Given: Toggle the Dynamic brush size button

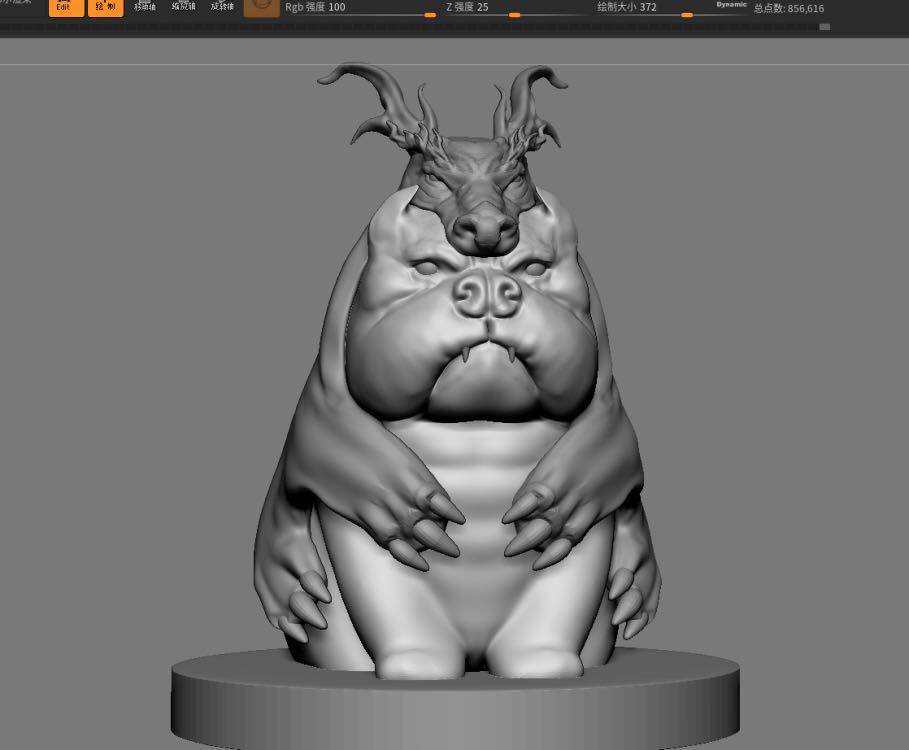Looking at the screenshot, I should tap(732, 5).
